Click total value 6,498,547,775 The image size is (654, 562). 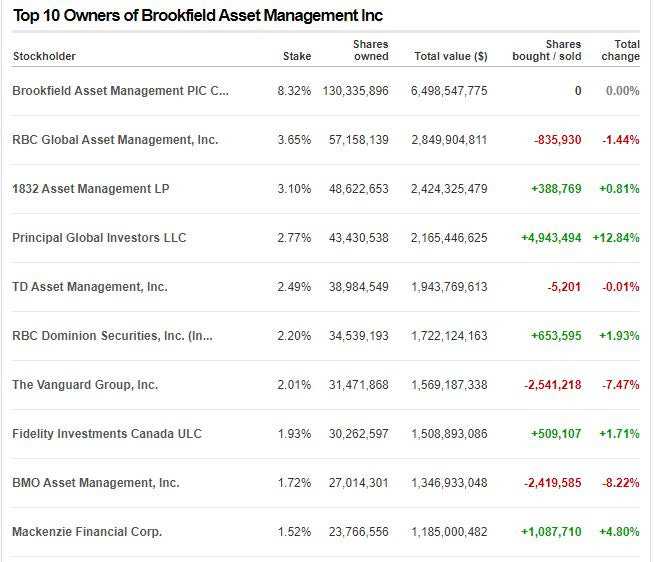[x=449, y=91]
